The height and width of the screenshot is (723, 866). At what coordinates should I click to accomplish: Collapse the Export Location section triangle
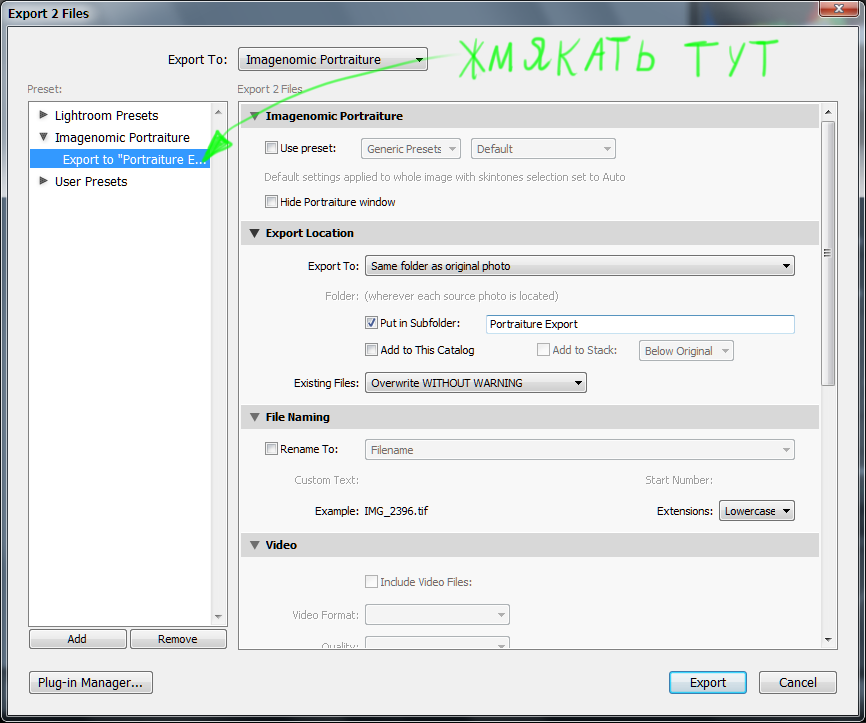pyautogui.click(x=252, y=233)
